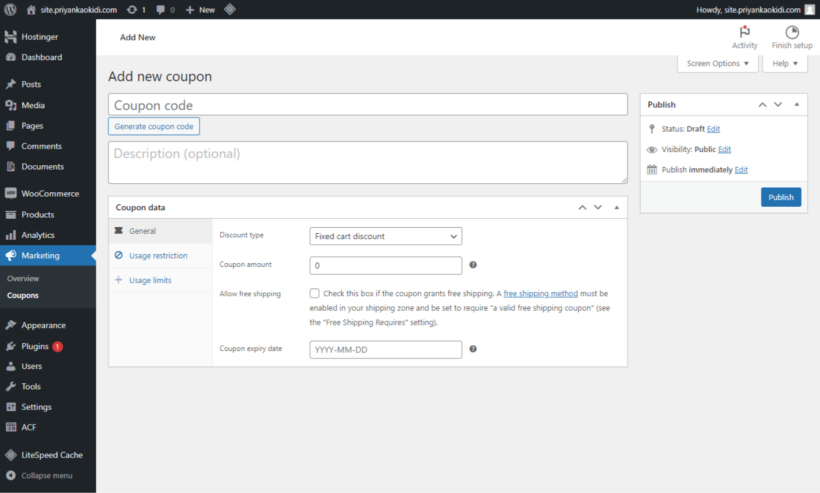Click the diamond icon in admin bar

tap(230, 9)
